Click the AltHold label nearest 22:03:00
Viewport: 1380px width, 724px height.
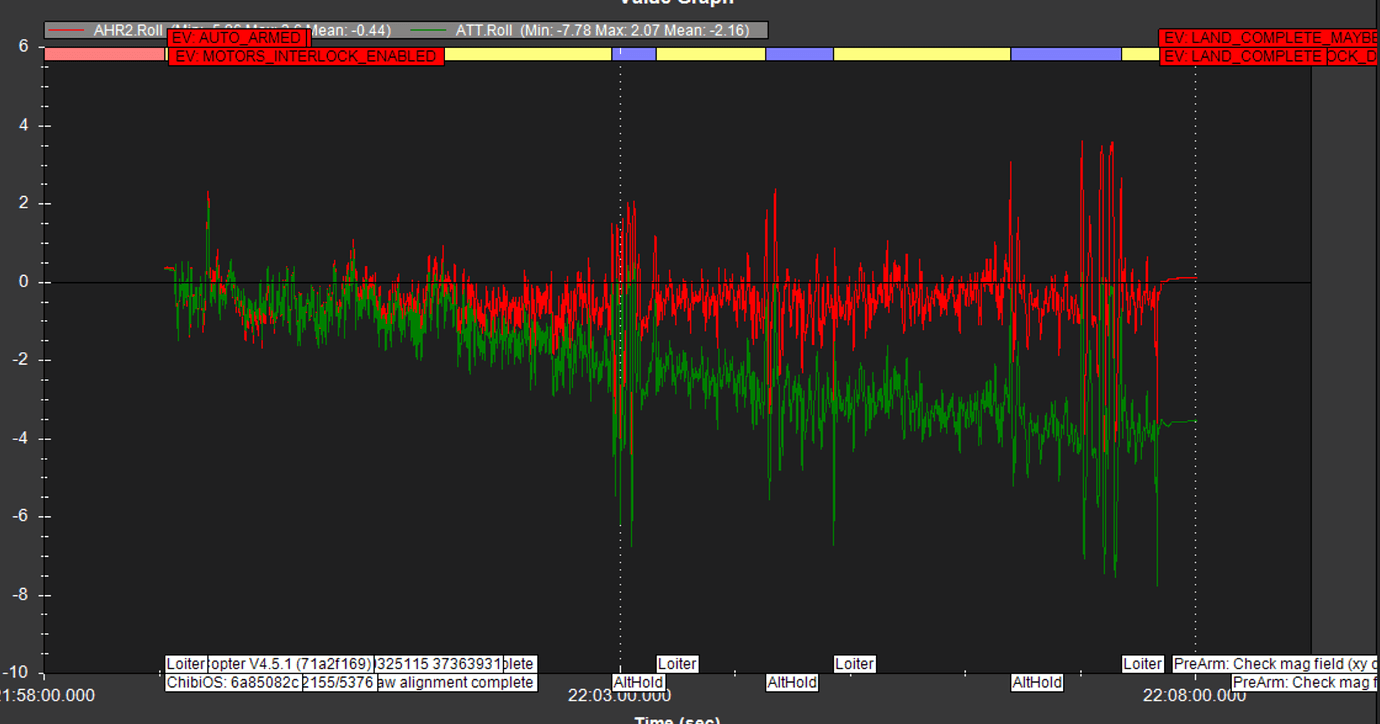tap(638, 683)
